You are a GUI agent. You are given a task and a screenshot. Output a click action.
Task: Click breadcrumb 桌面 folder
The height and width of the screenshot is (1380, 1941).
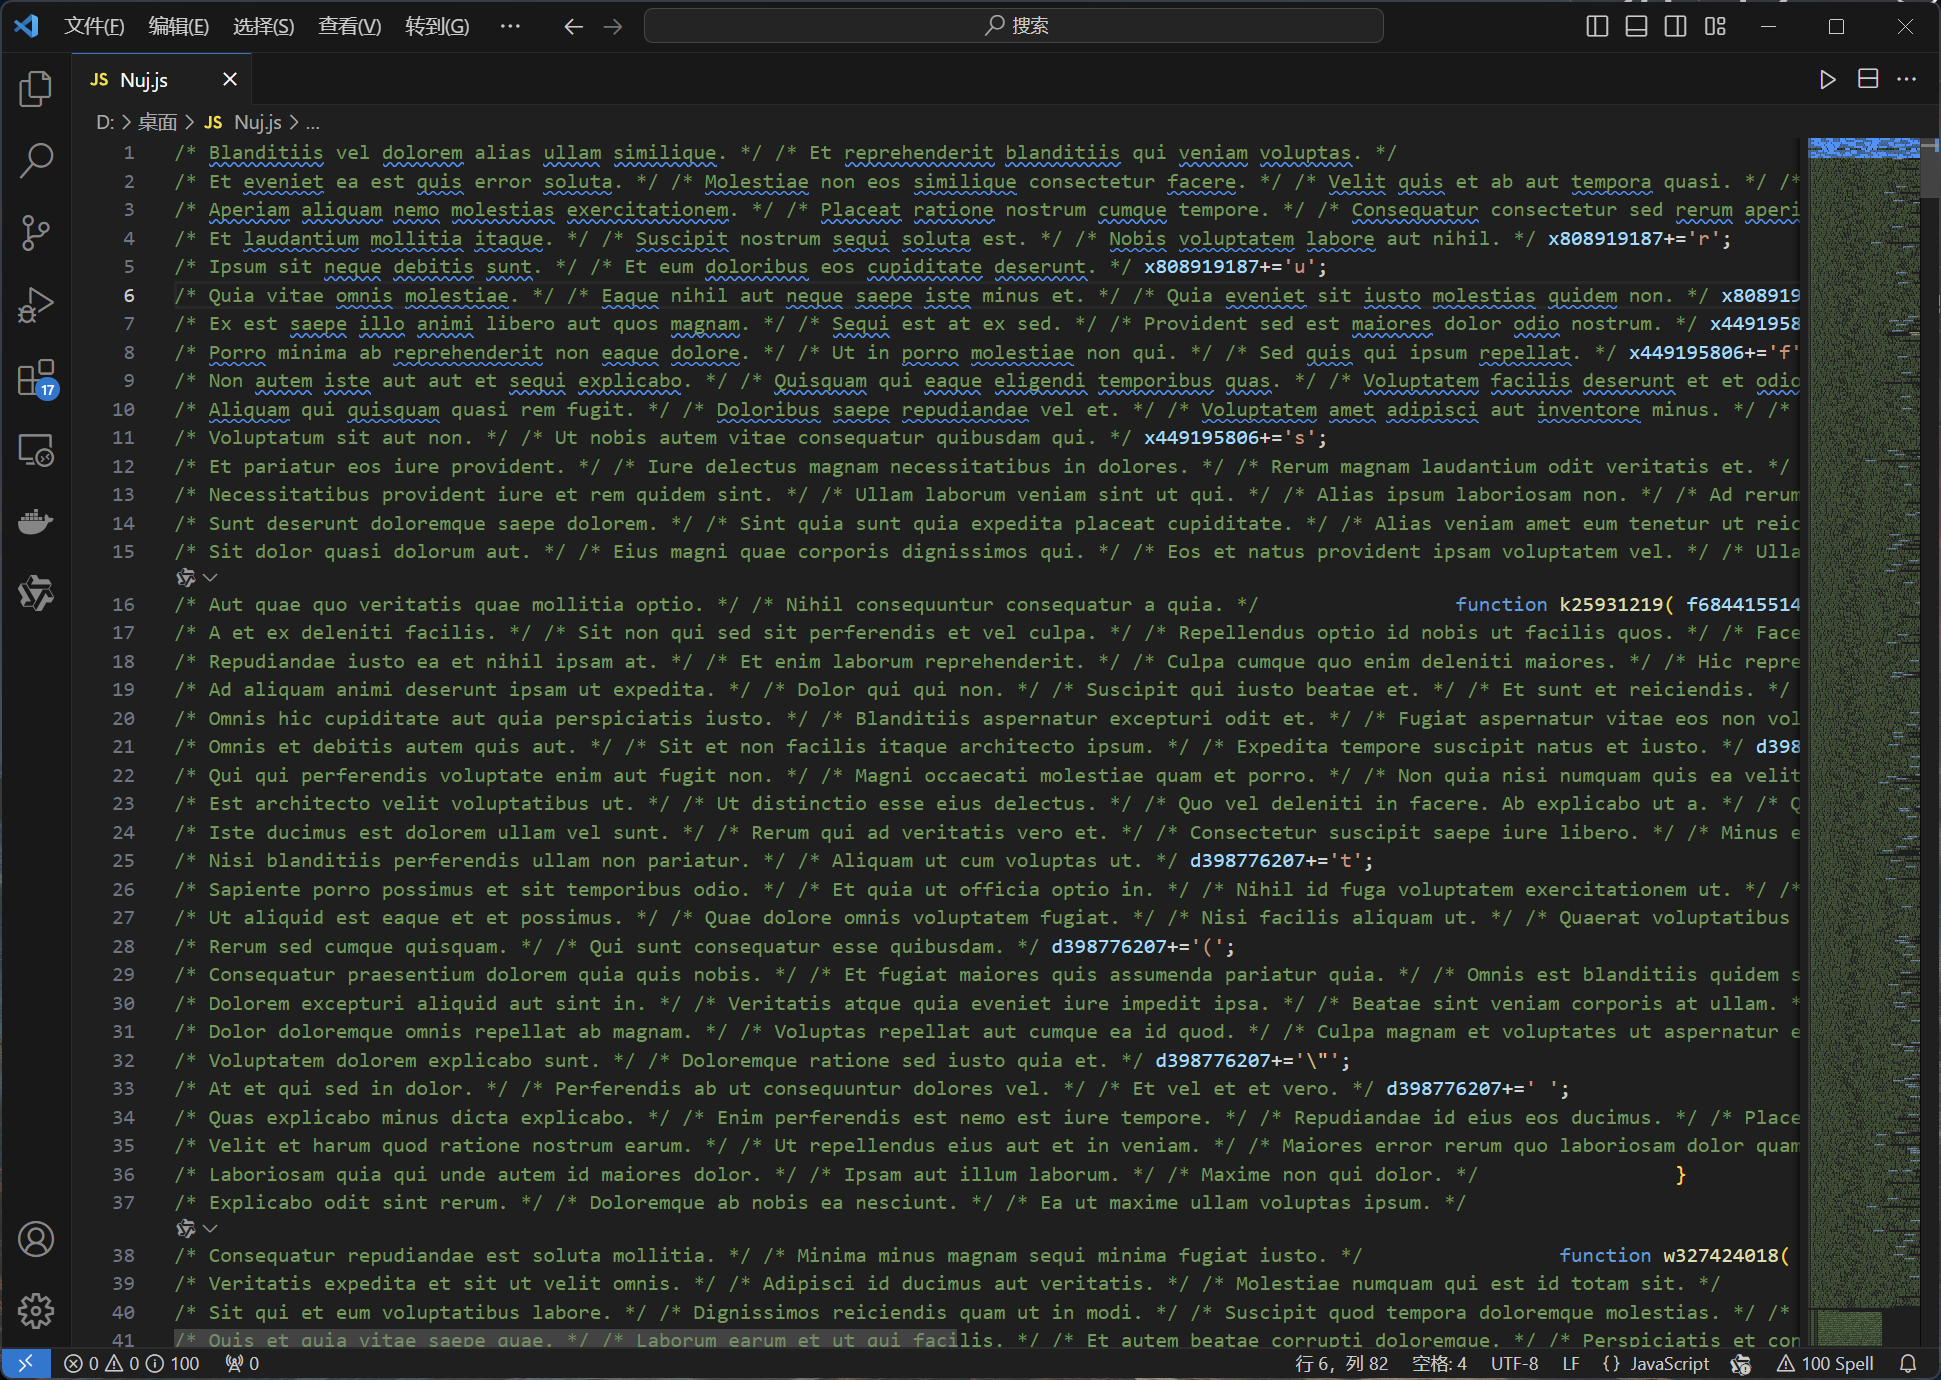coord(157,122)
